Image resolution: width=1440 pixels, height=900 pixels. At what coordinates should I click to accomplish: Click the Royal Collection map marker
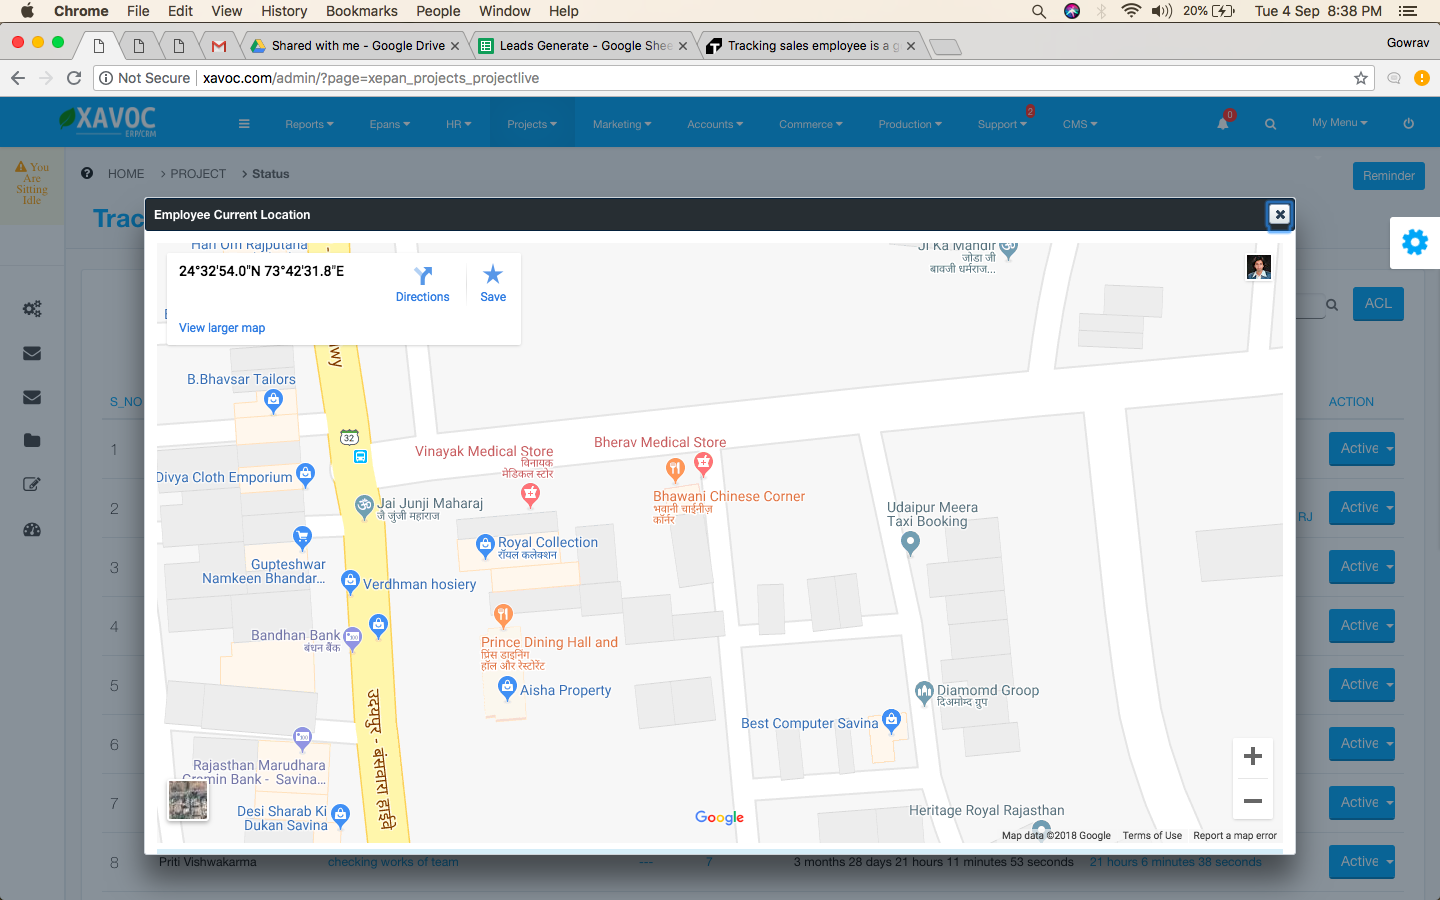pos(485,544)
